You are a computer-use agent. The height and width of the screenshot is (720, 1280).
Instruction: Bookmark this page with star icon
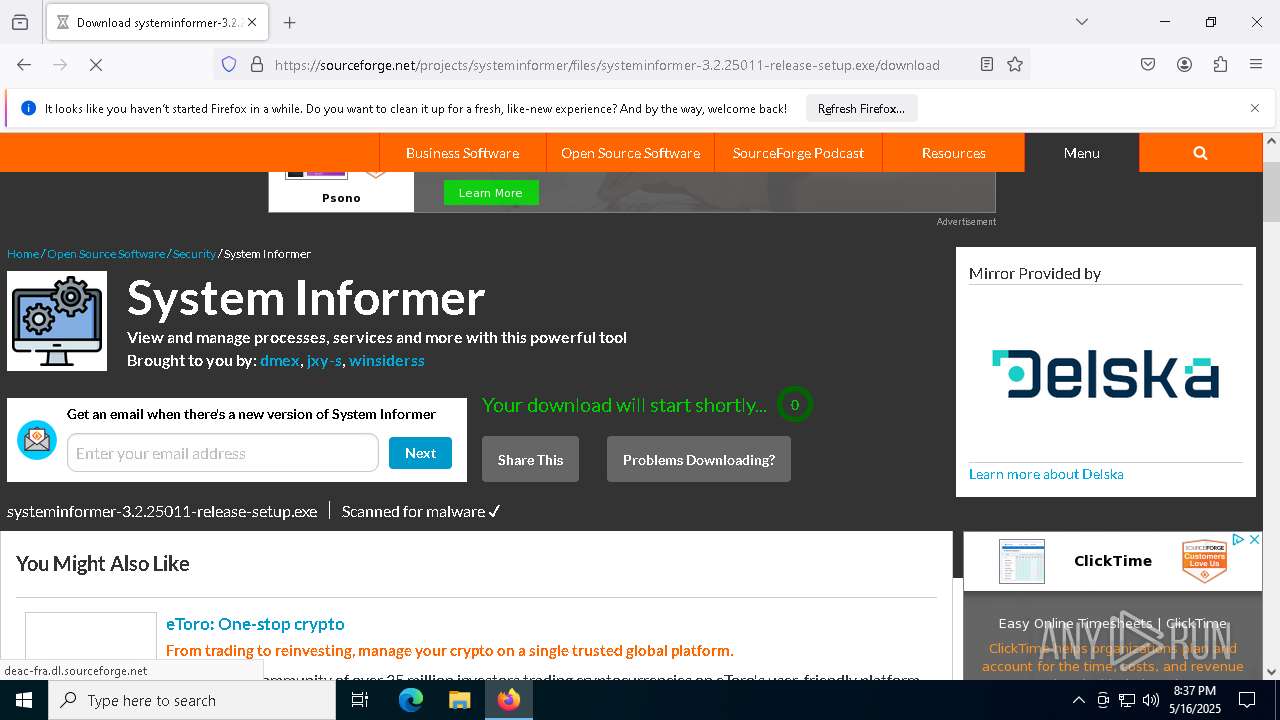[x=1015, y=65]
